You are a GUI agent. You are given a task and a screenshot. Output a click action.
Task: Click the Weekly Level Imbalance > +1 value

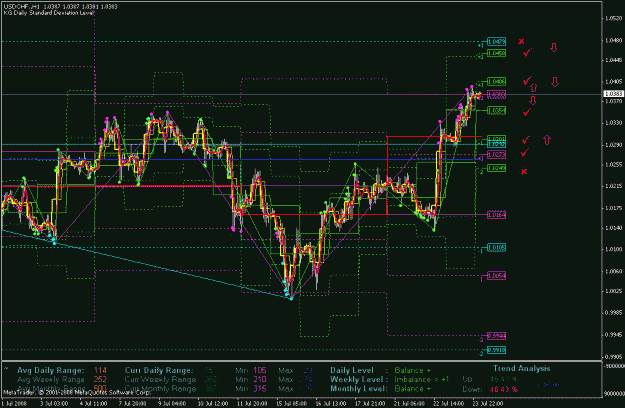[422, 379]
